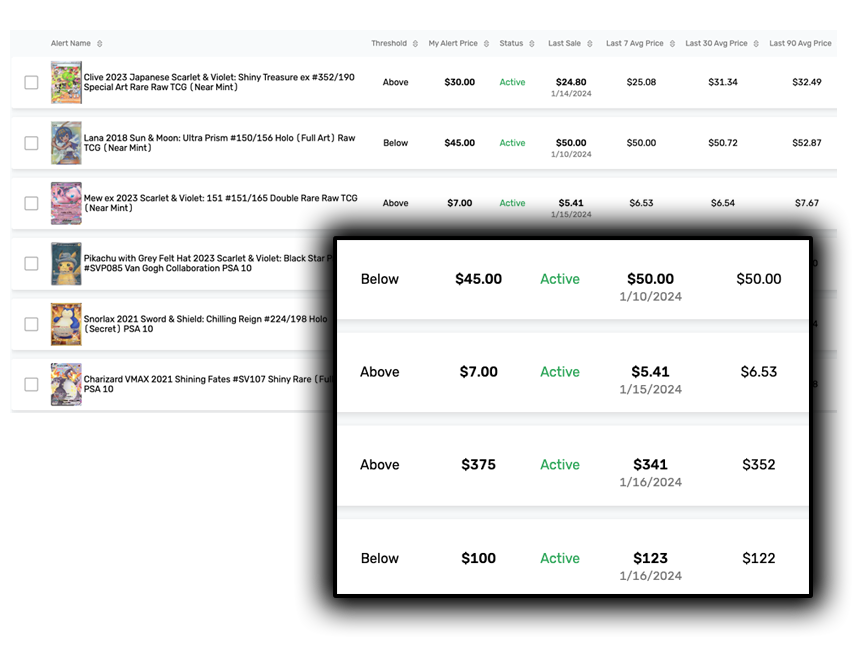This screenshot has height=649, width=858.
Task: Open the Mew ex card thumbnail
Action: [x=66, y=204]
